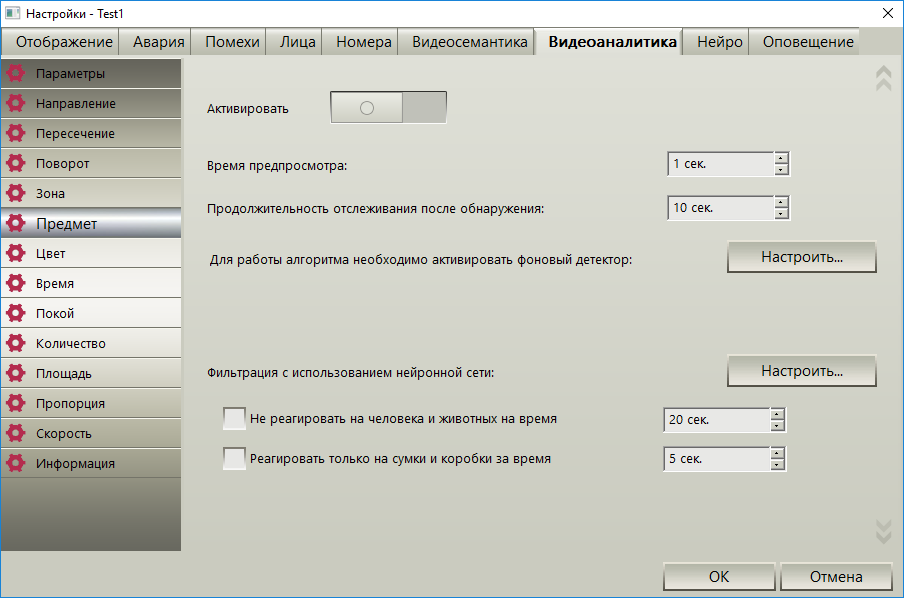Click the double-chevron scroll up icon
The width and height of the screenshot is (904, 598).
tap(883, 78)
